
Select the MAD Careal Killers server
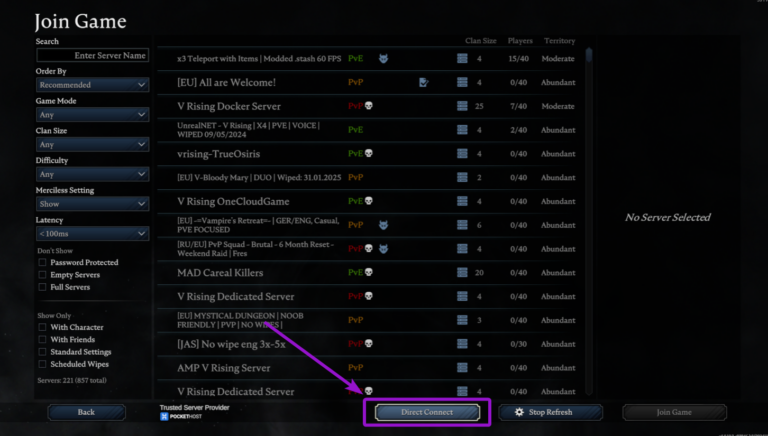369,272
